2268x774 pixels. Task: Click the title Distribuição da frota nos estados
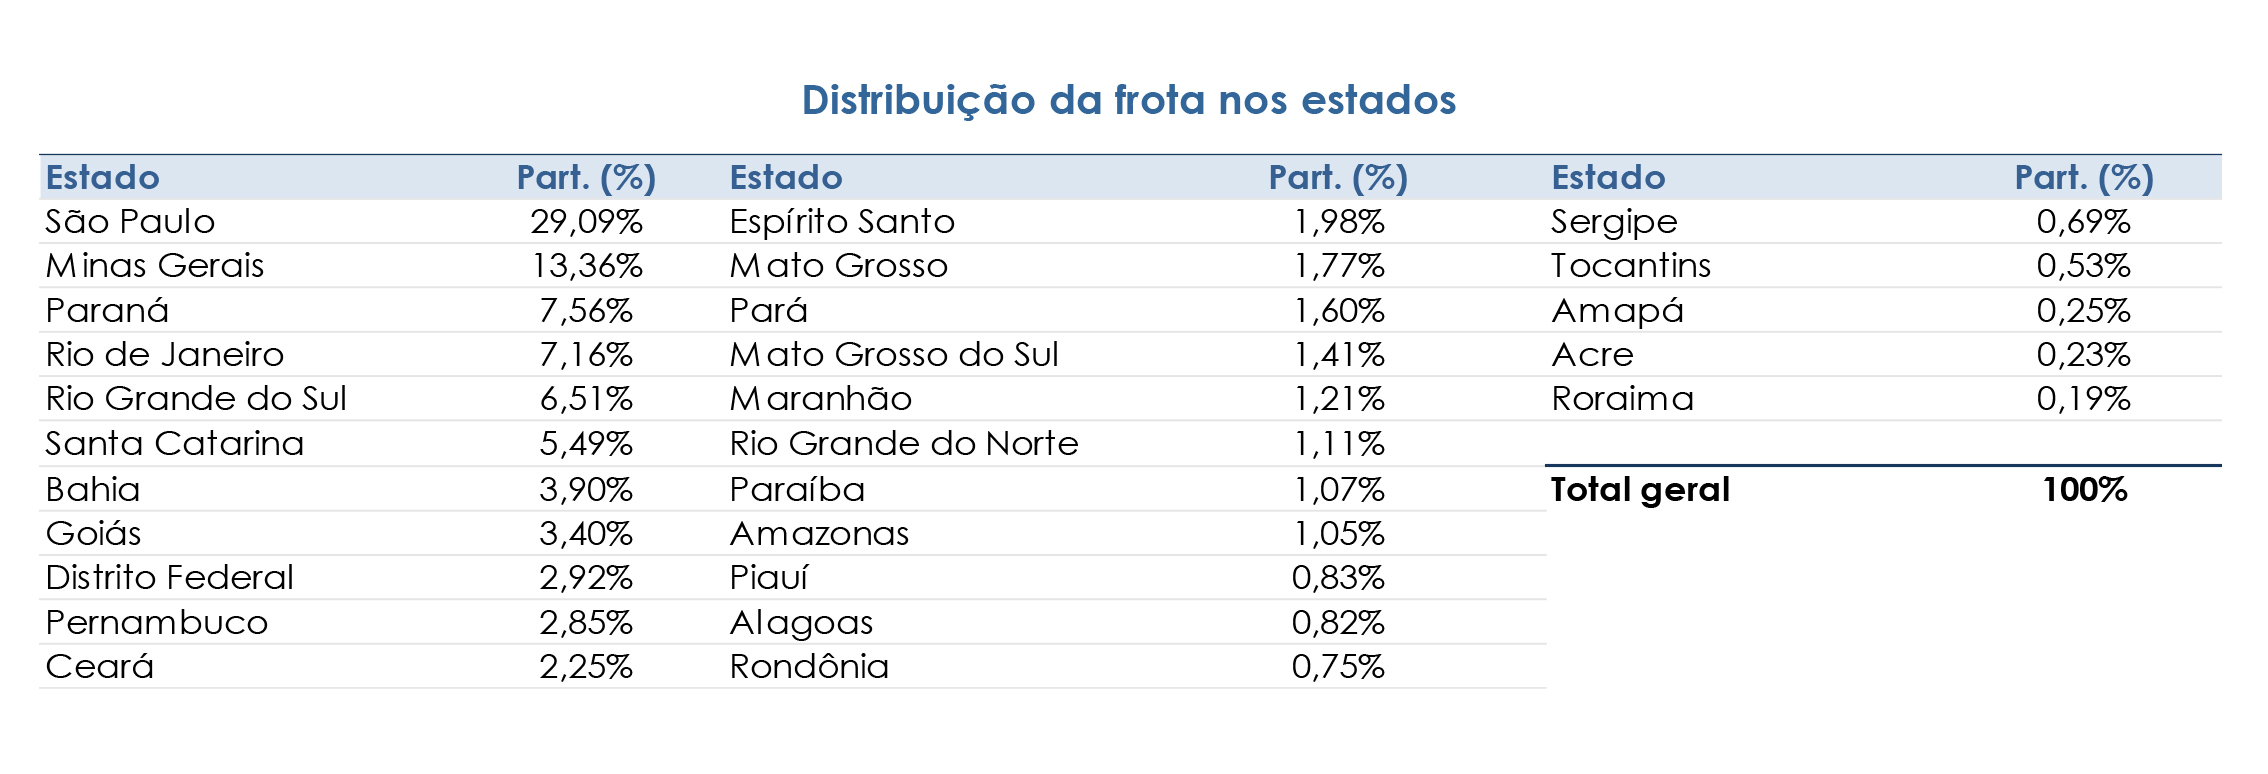pos(1129,101)
